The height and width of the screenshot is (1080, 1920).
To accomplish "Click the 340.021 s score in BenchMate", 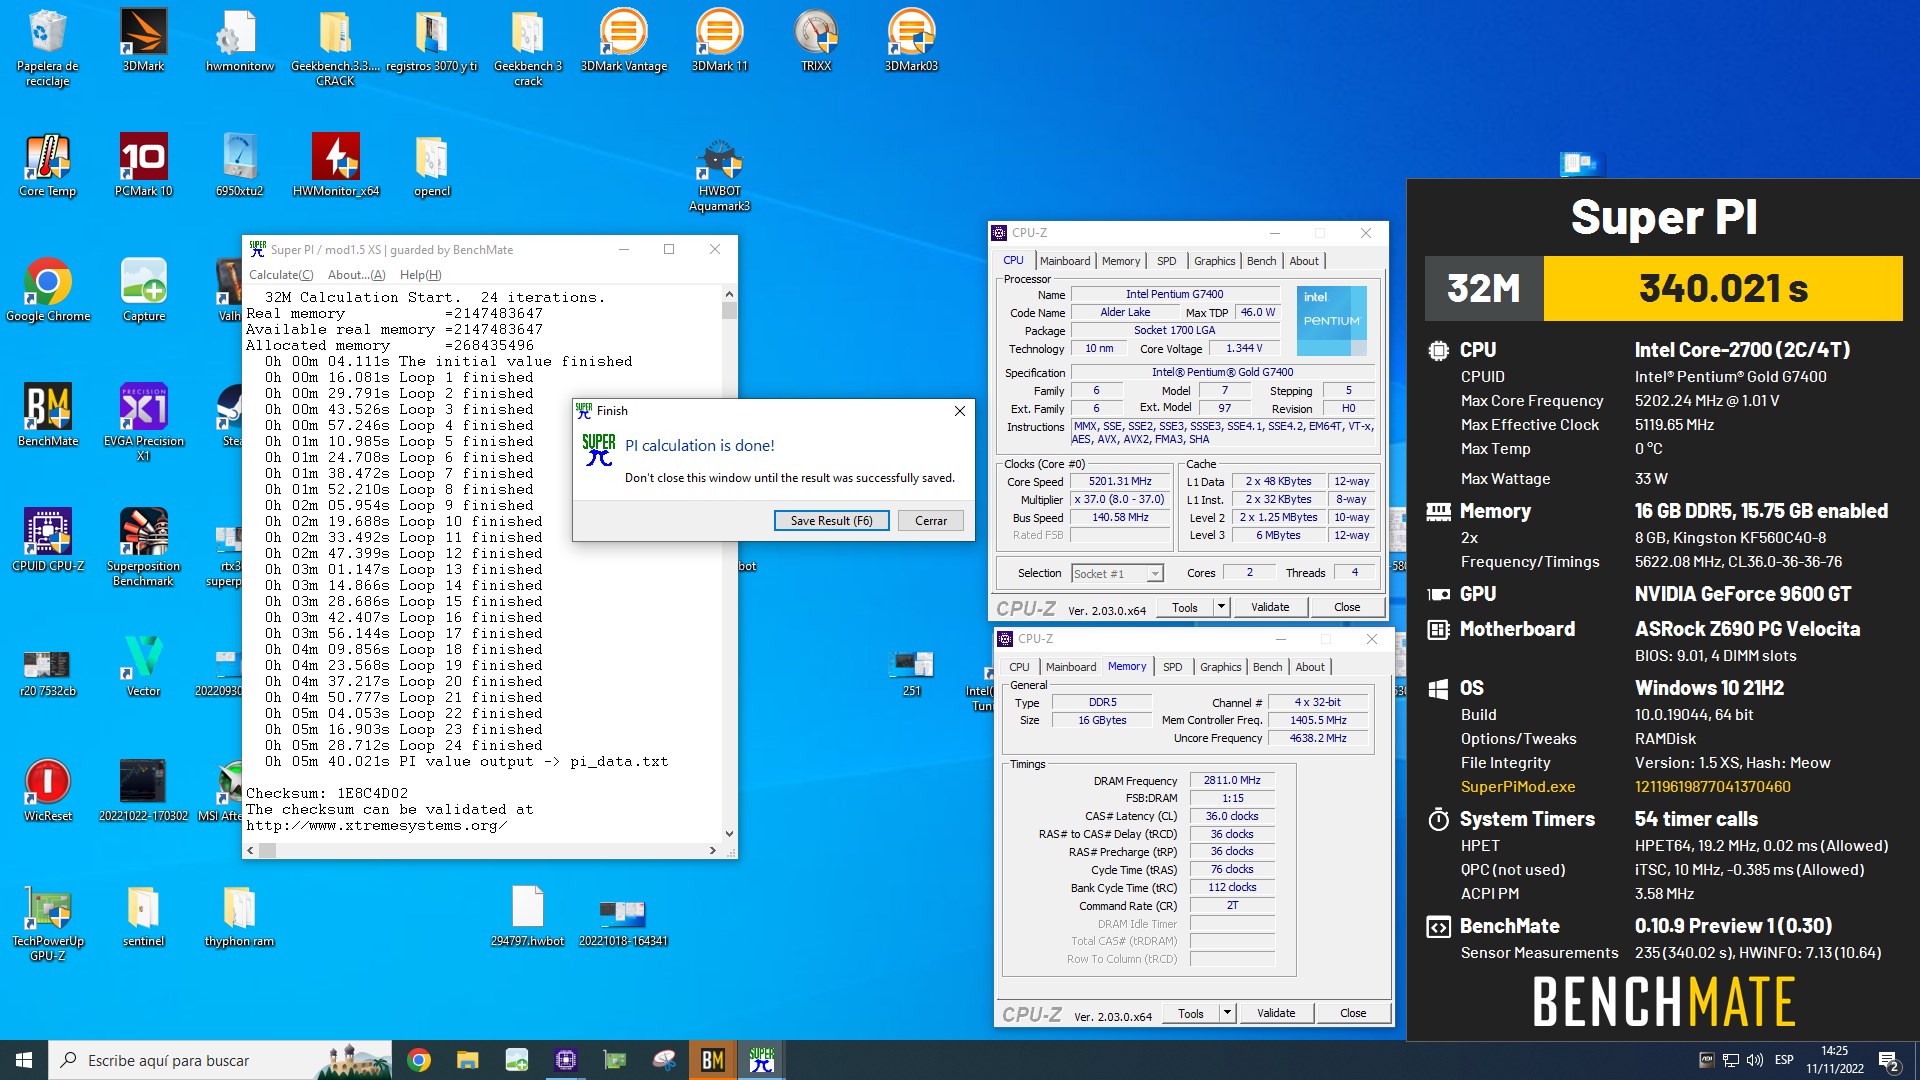I will tap(1723, 288).
